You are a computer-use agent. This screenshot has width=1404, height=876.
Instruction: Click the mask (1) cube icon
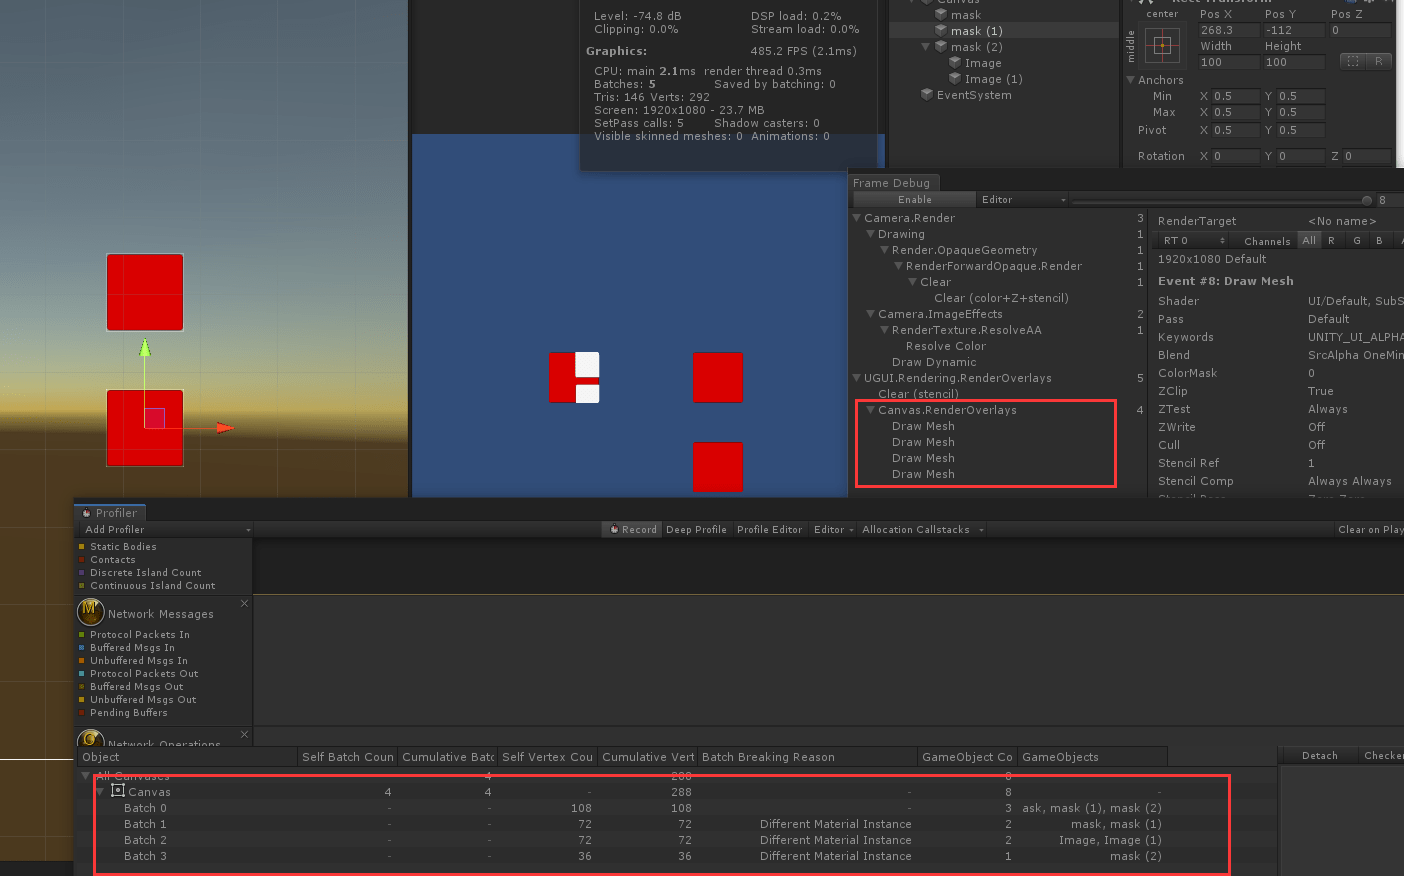[x=941, y=31]
